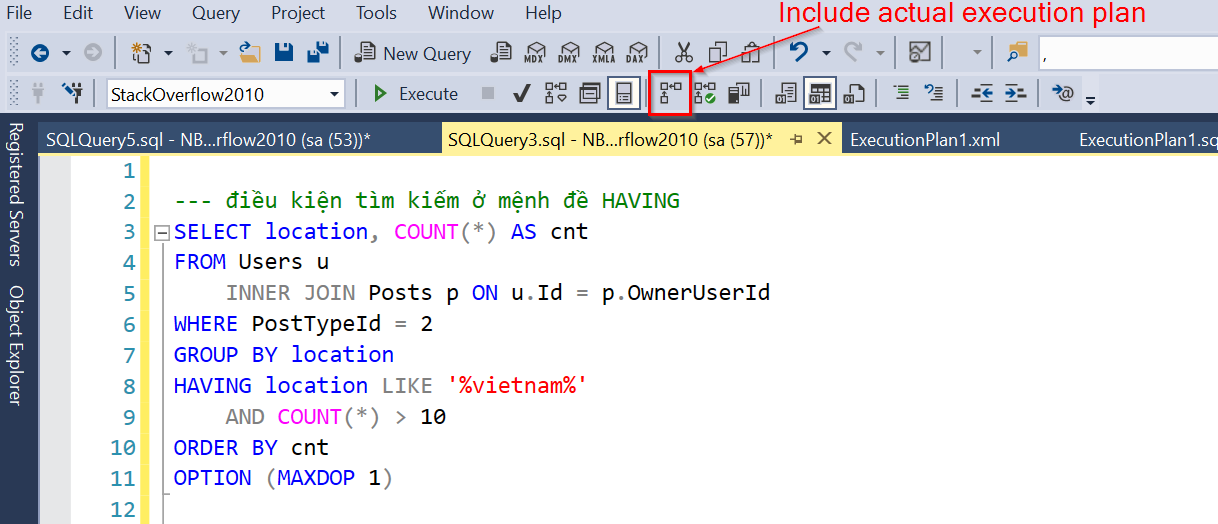Open the Undo history dropdown arrow

point(825,53)
